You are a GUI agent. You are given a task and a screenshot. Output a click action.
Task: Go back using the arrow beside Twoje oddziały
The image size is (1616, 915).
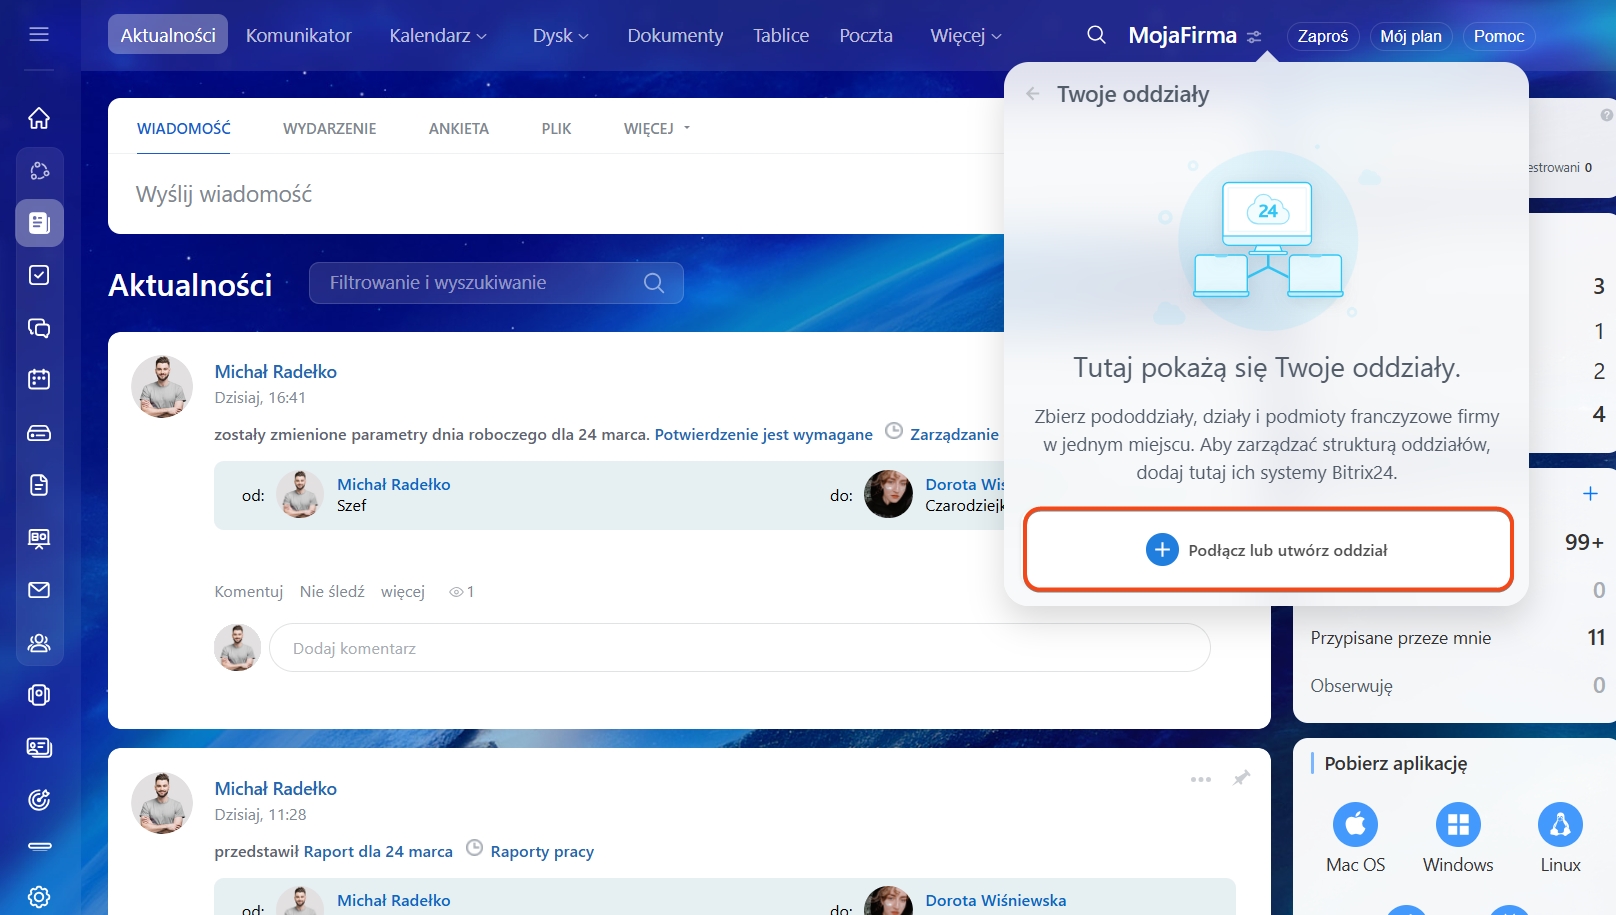pyautogui.click(x=1033, y=94)
